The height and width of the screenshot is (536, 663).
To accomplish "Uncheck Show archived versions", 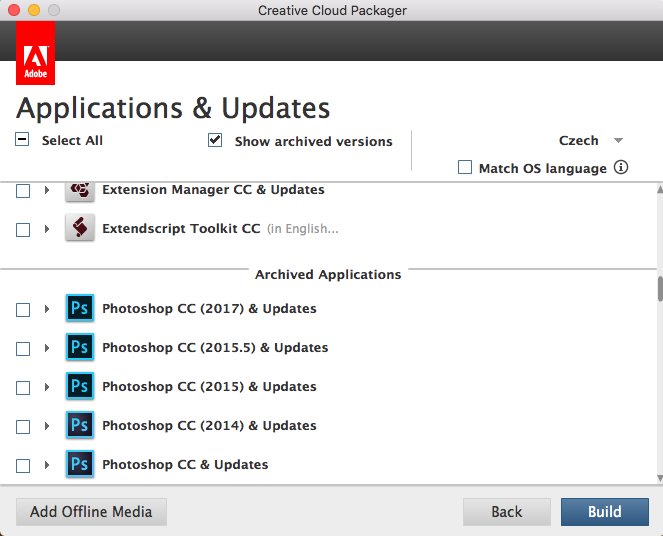I will [215, 140].
